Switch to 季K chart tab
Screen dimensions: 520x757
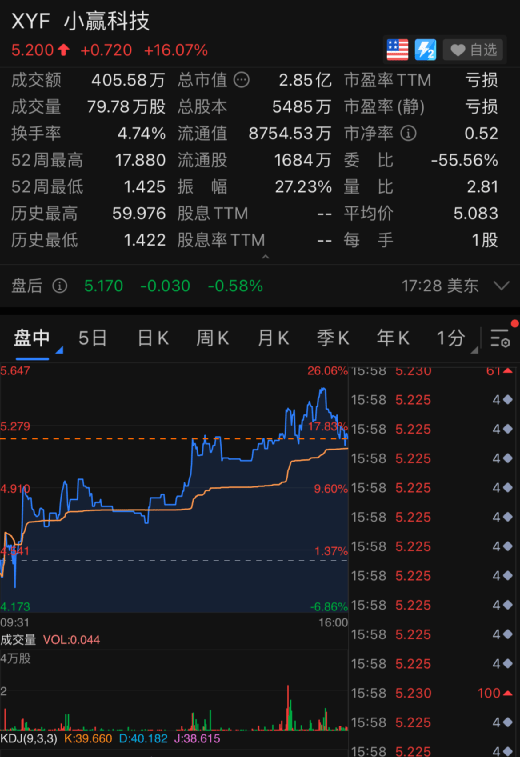click(x=333, y=338)
